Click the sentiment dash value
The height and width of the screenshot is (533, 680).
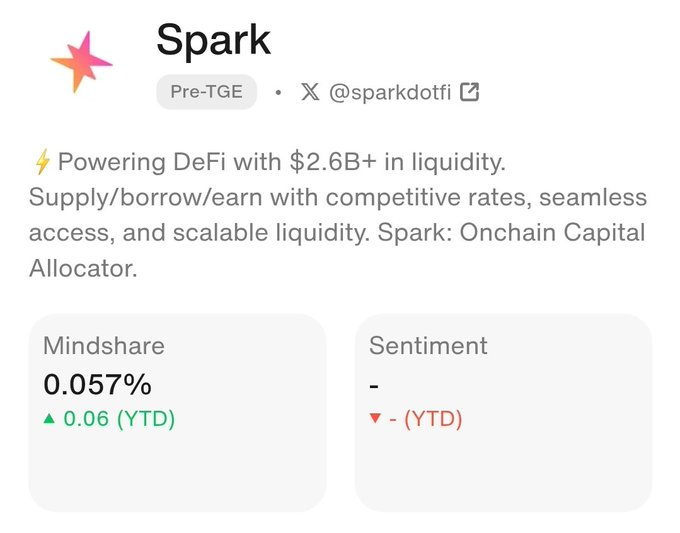click(x=374, y=385)
